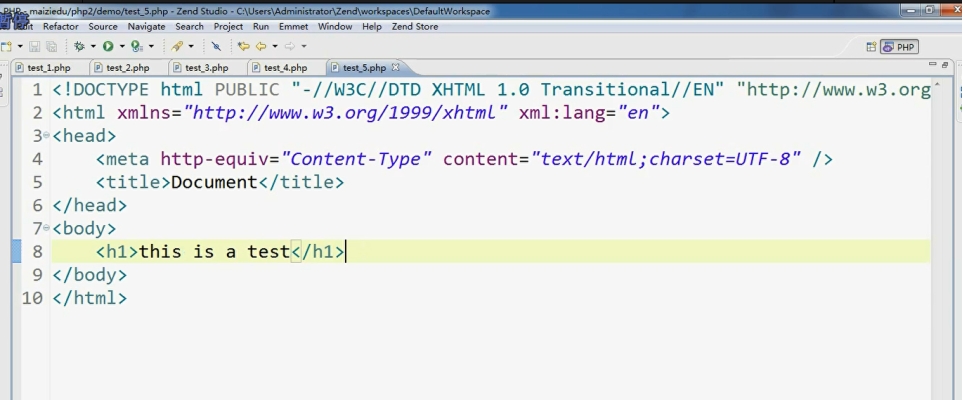The image size is (963, 400).
Task: Switch to the PHP perspective button
Action: pos(899,47)
